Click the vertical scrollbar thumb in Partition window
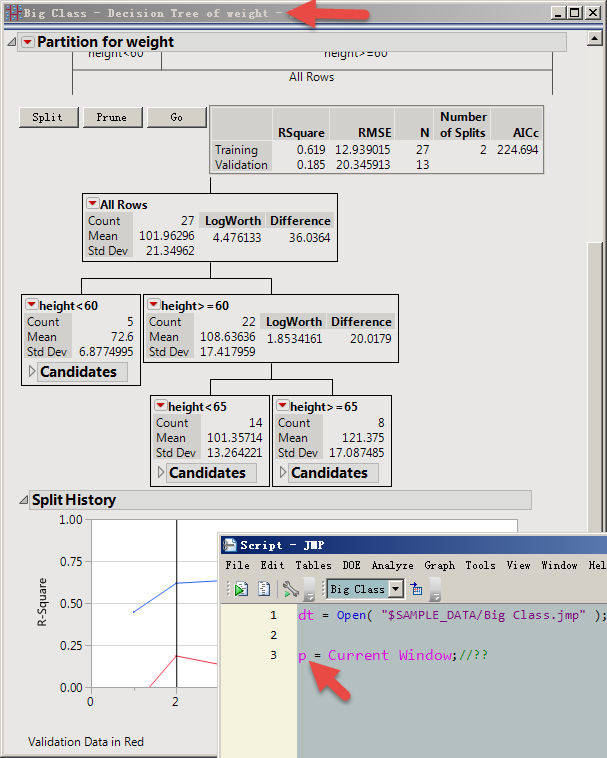 tap(595, 387)
